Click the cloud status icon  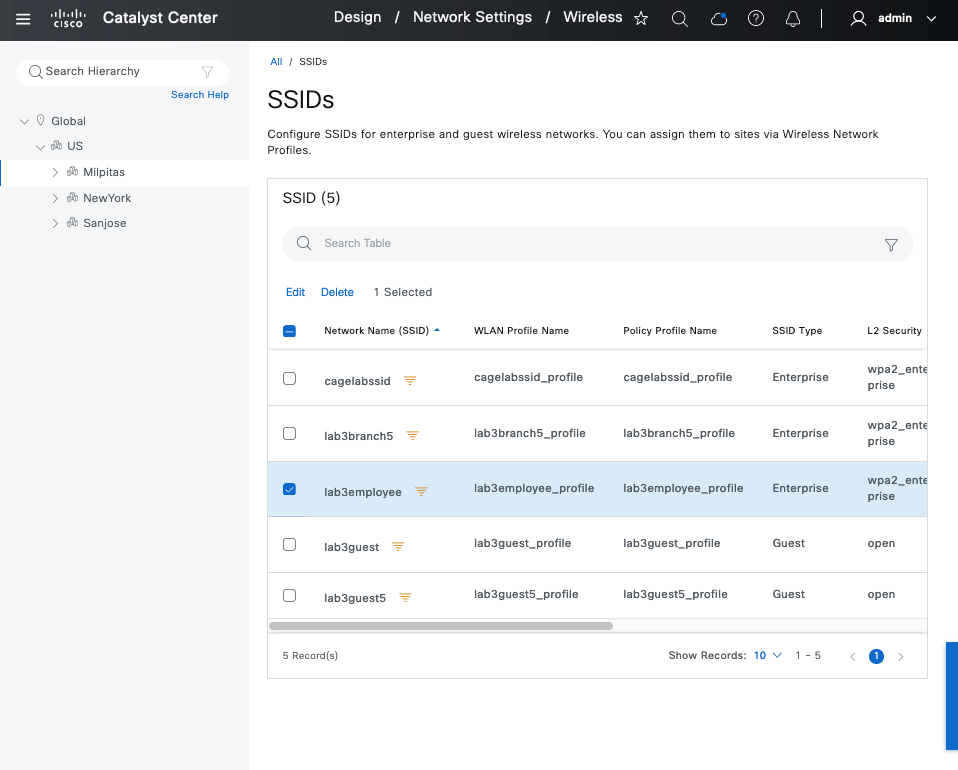point(718,19)
